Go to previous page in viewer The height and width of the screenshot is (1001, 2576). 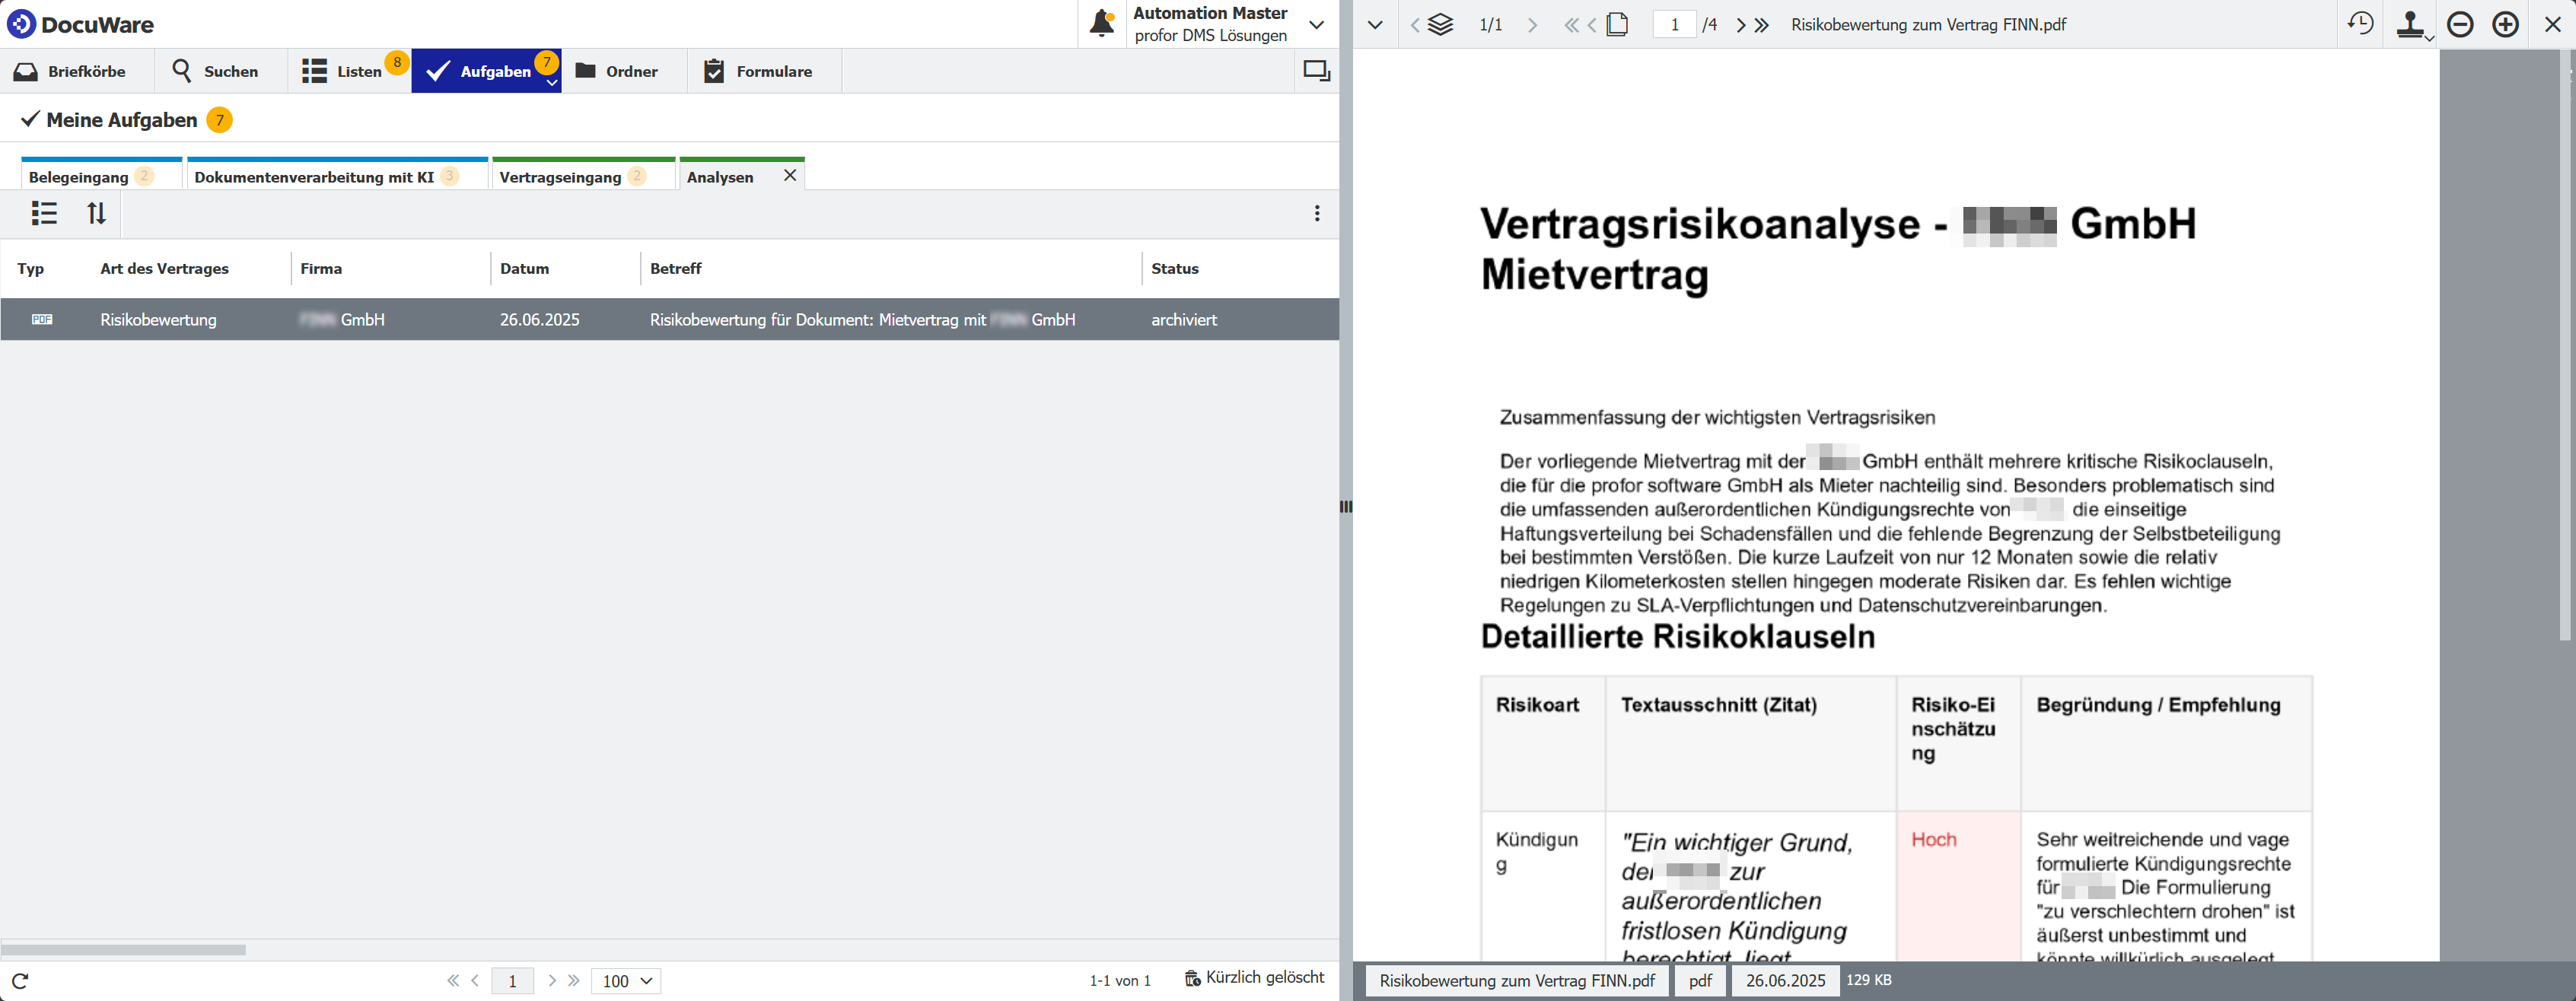(1591, 24)
